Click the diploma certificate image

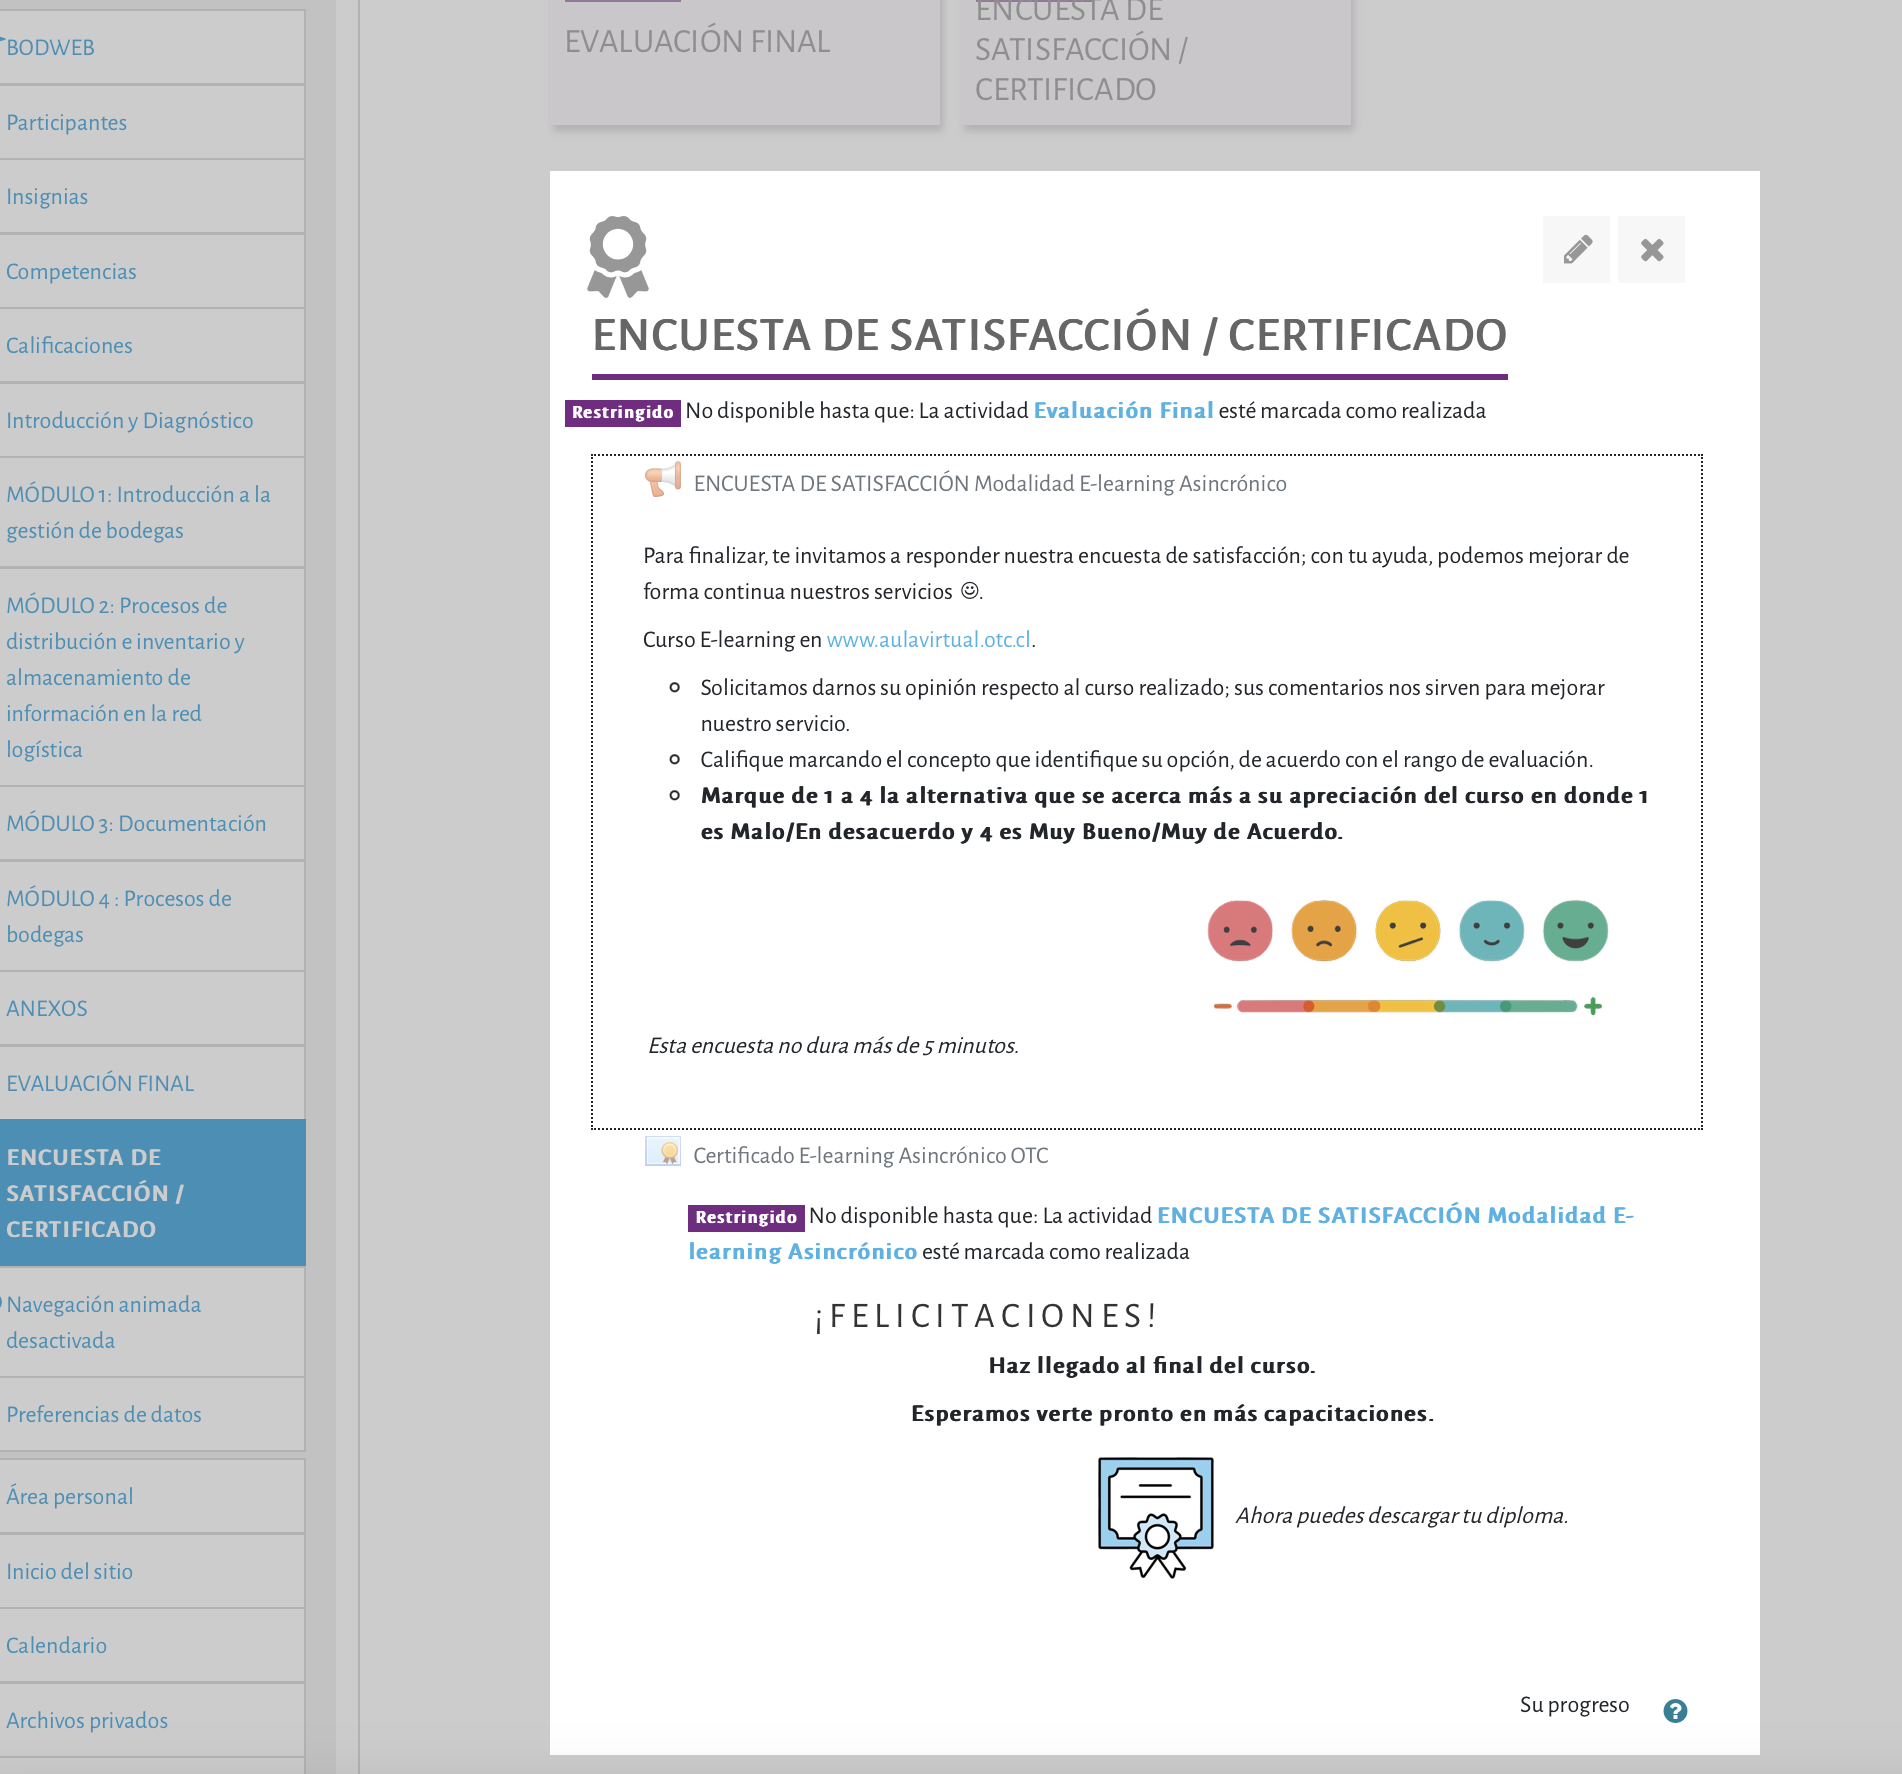click(x=1156, y=1517)
